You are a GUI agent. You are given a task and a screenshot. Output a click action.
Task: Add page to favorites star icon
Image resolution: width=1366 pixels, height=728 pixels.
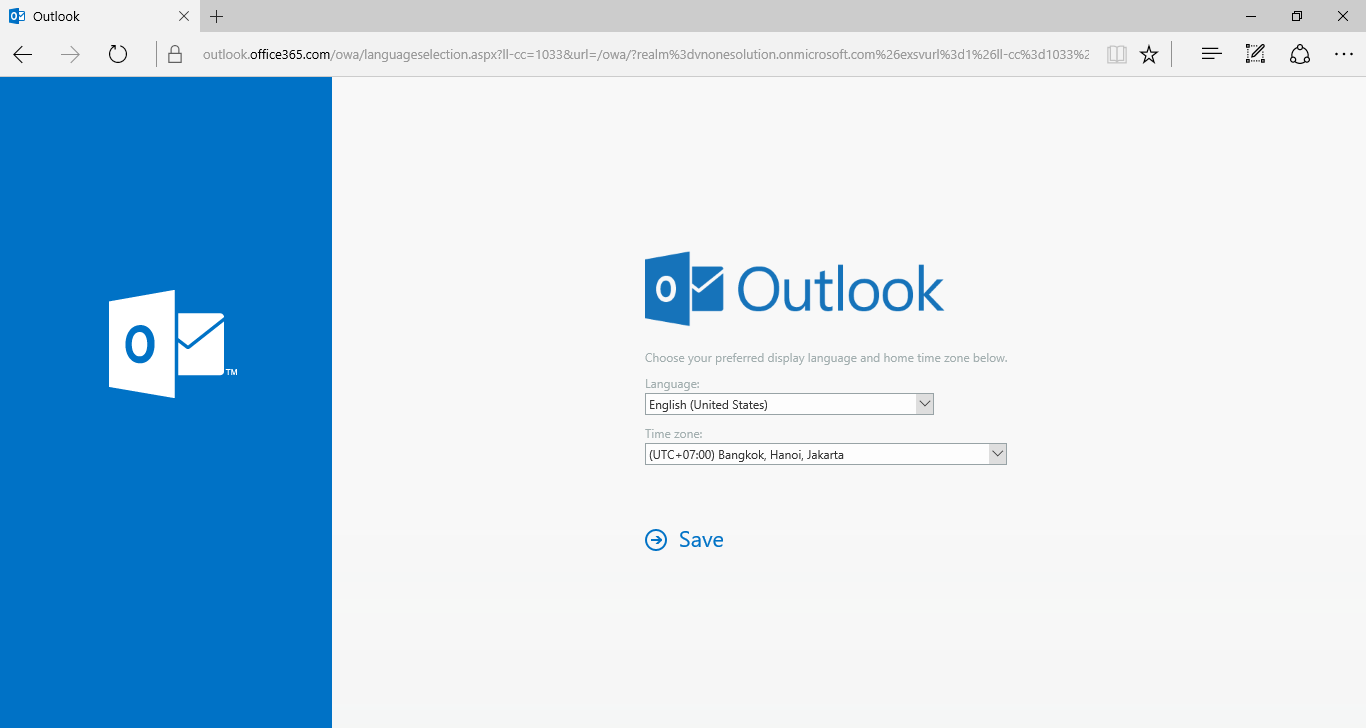coord(1149,54)
